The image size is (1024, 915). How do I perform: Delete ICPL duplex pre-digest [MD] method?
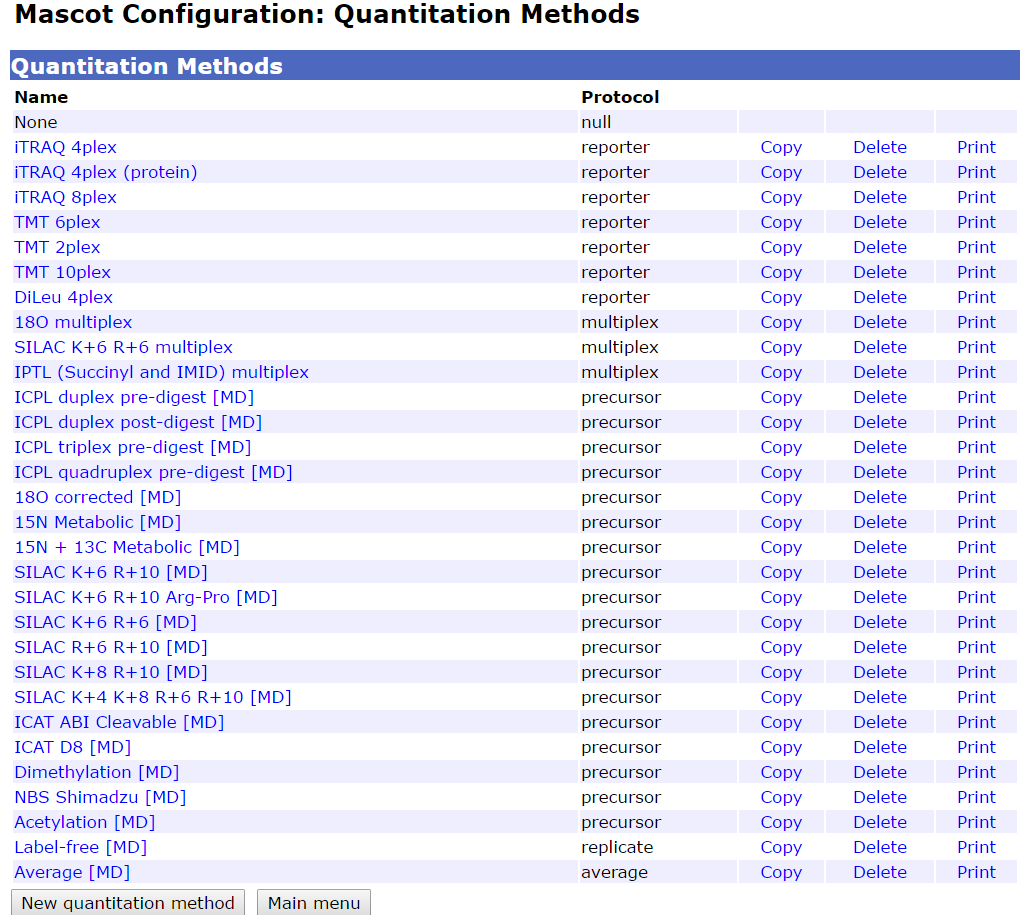[880, 397]
